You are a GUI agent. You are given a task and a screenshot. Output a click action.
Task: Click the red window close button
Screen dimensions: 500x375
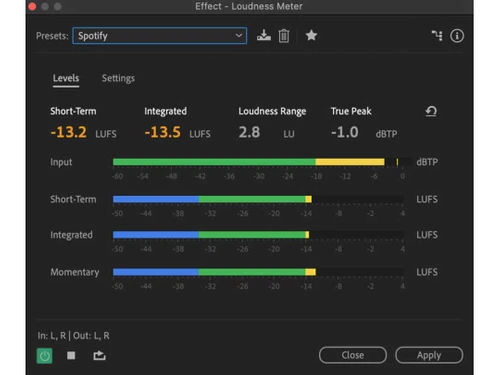click(x=32, y=6)
